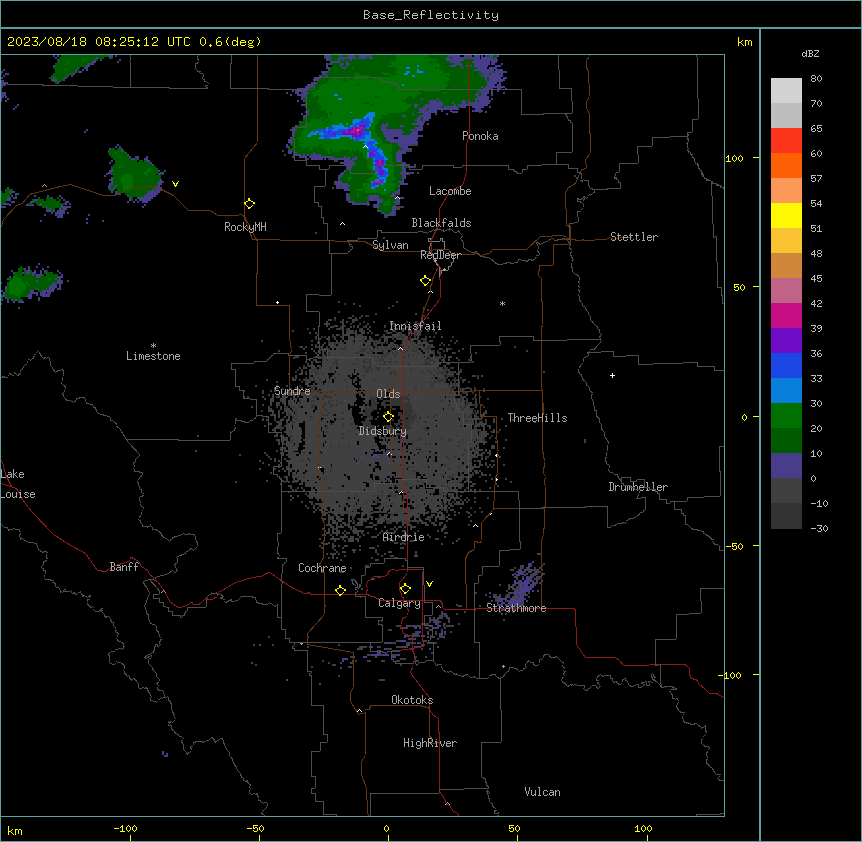Click the Lake Louise label on the map

tap(18, 484)
